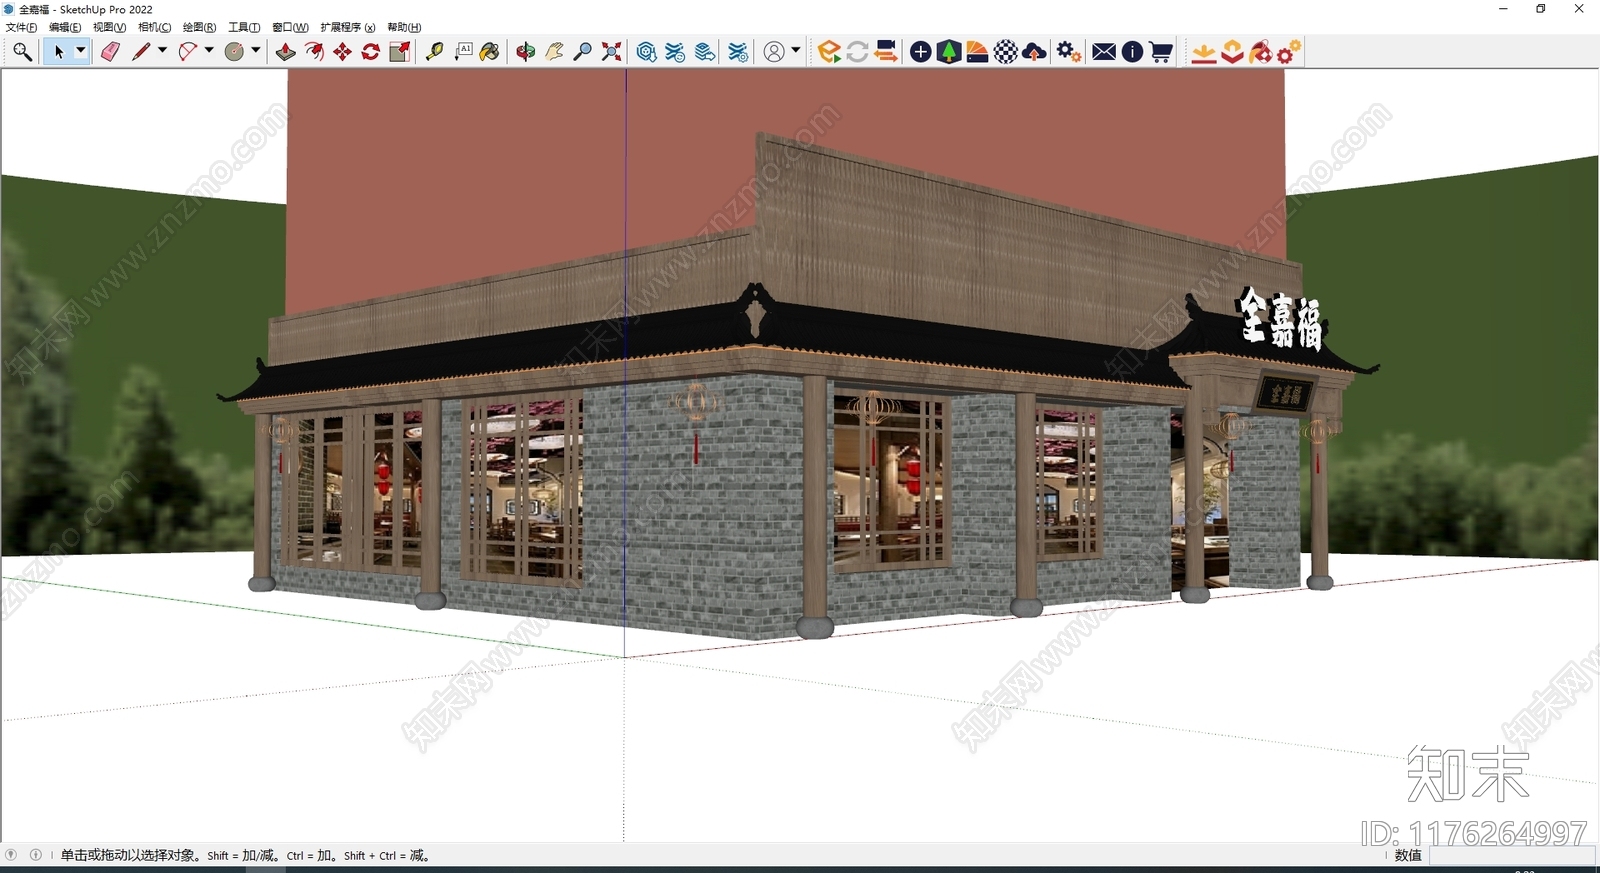
Task: Open the Shape tool dropdown arrow
Action: (256, 51)
